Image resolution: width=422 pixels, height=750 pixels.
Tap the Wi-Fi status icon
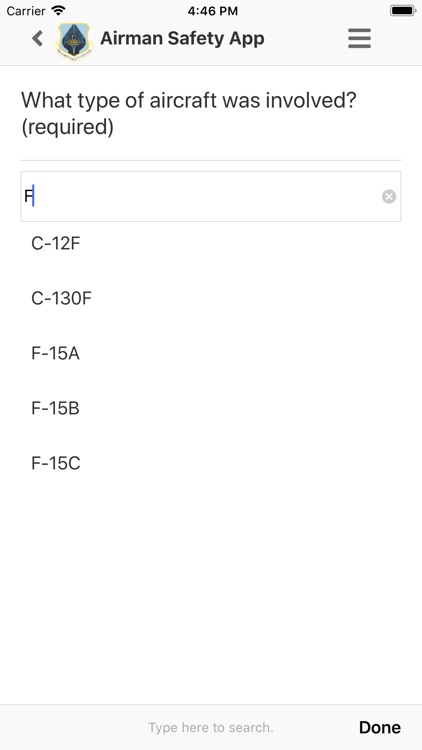pos(58,11)
